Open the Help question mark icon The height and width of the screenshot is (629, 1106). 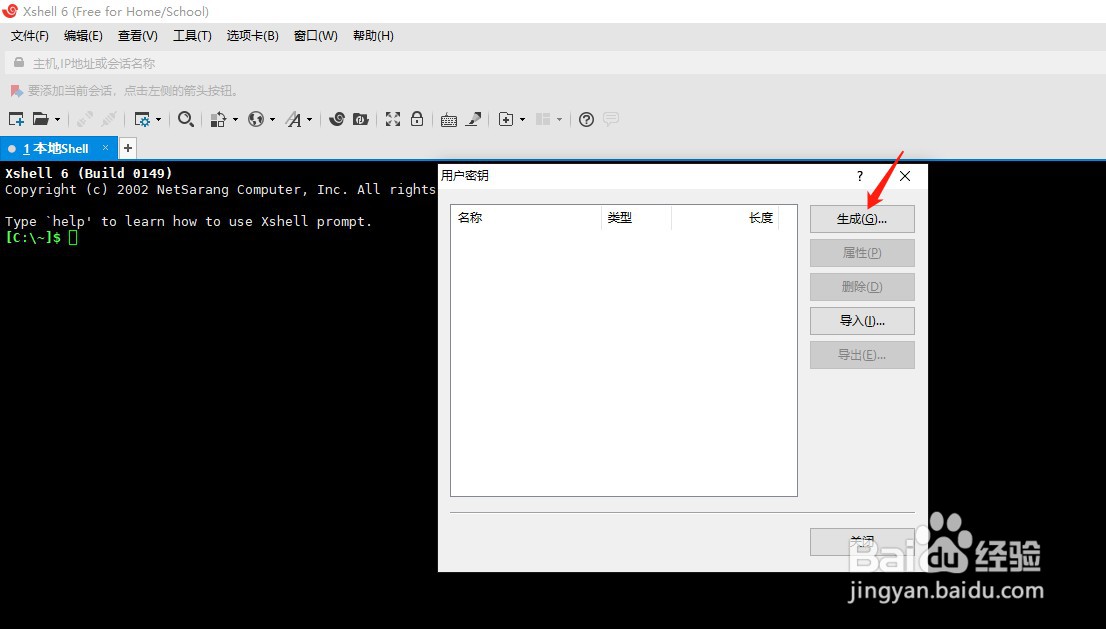(x=586, y=119)
